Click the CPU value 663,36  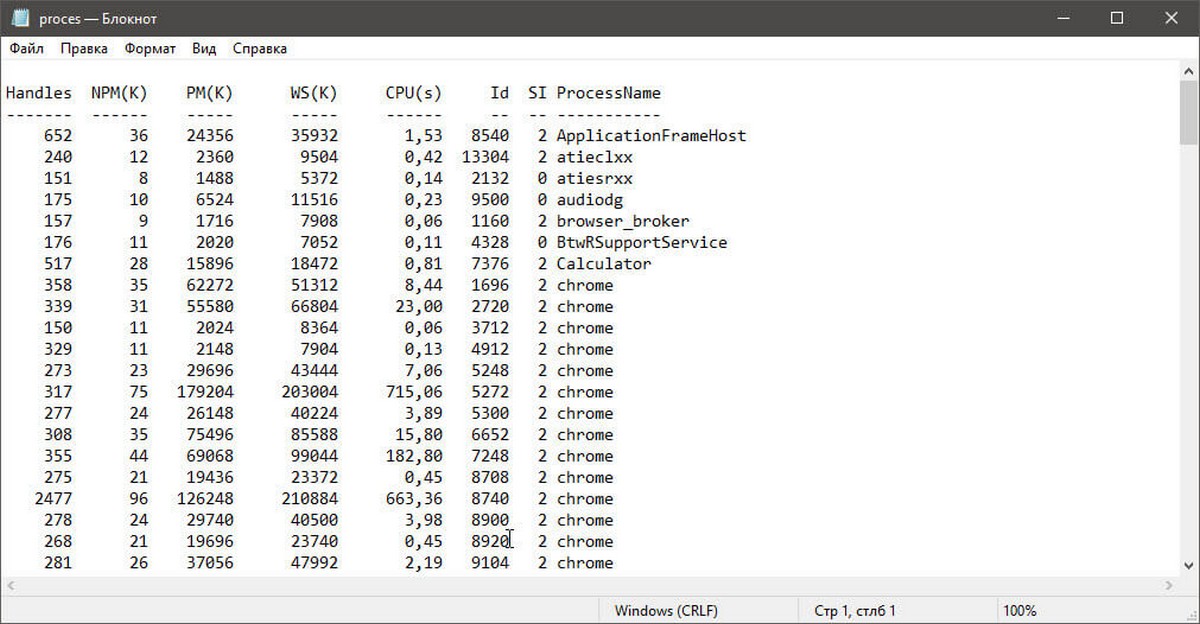click(414, 498)
